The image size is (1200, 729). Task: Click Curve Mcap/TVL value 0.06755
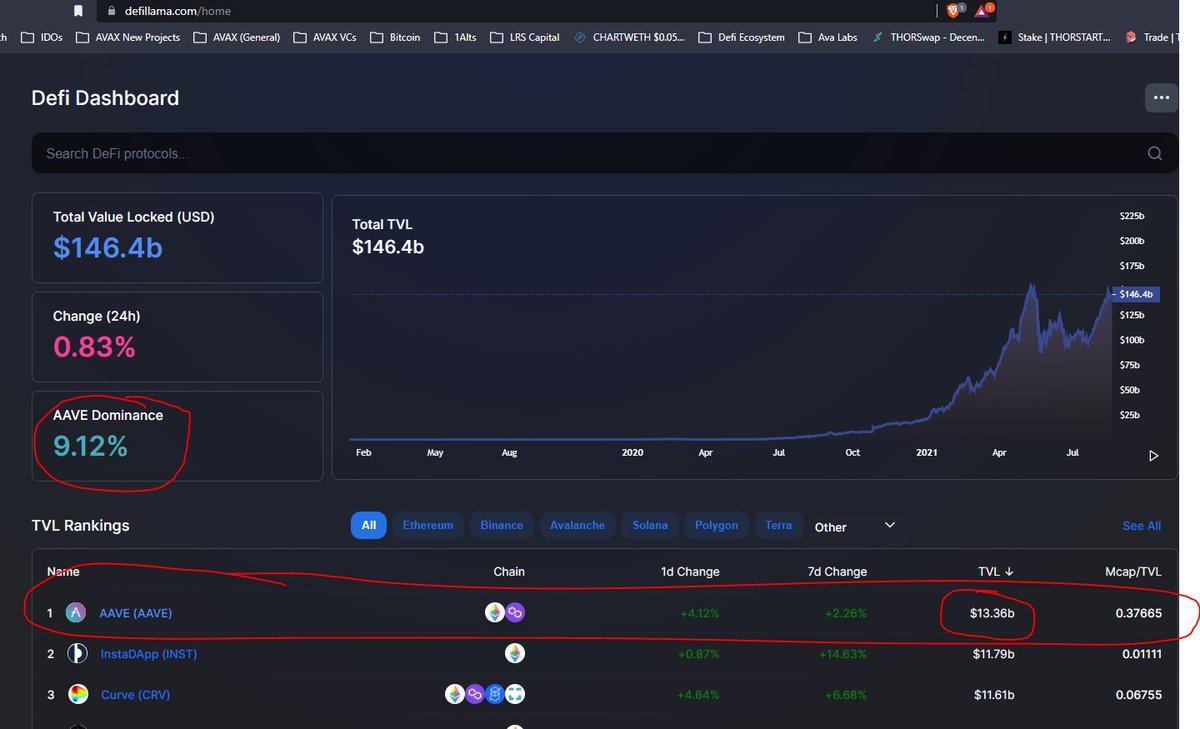pyautogui.click(x=1139, y=695)
